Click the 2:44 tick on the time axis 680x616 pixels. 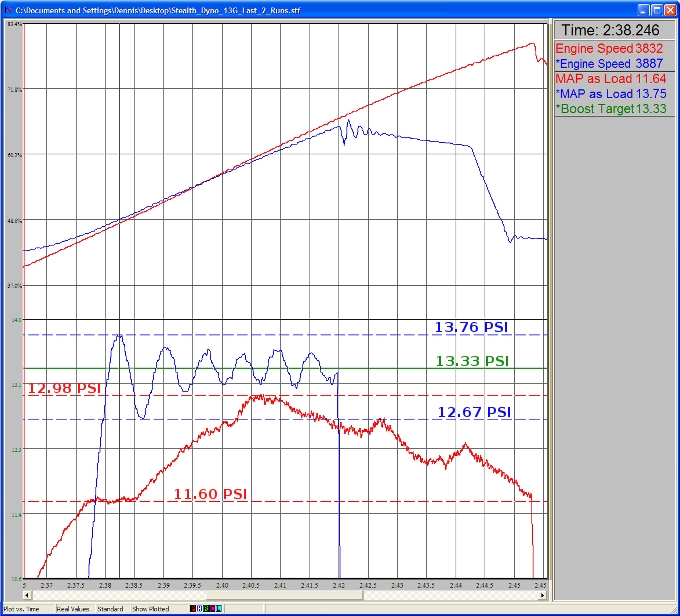pyautogui.click(x=455, y=585)
